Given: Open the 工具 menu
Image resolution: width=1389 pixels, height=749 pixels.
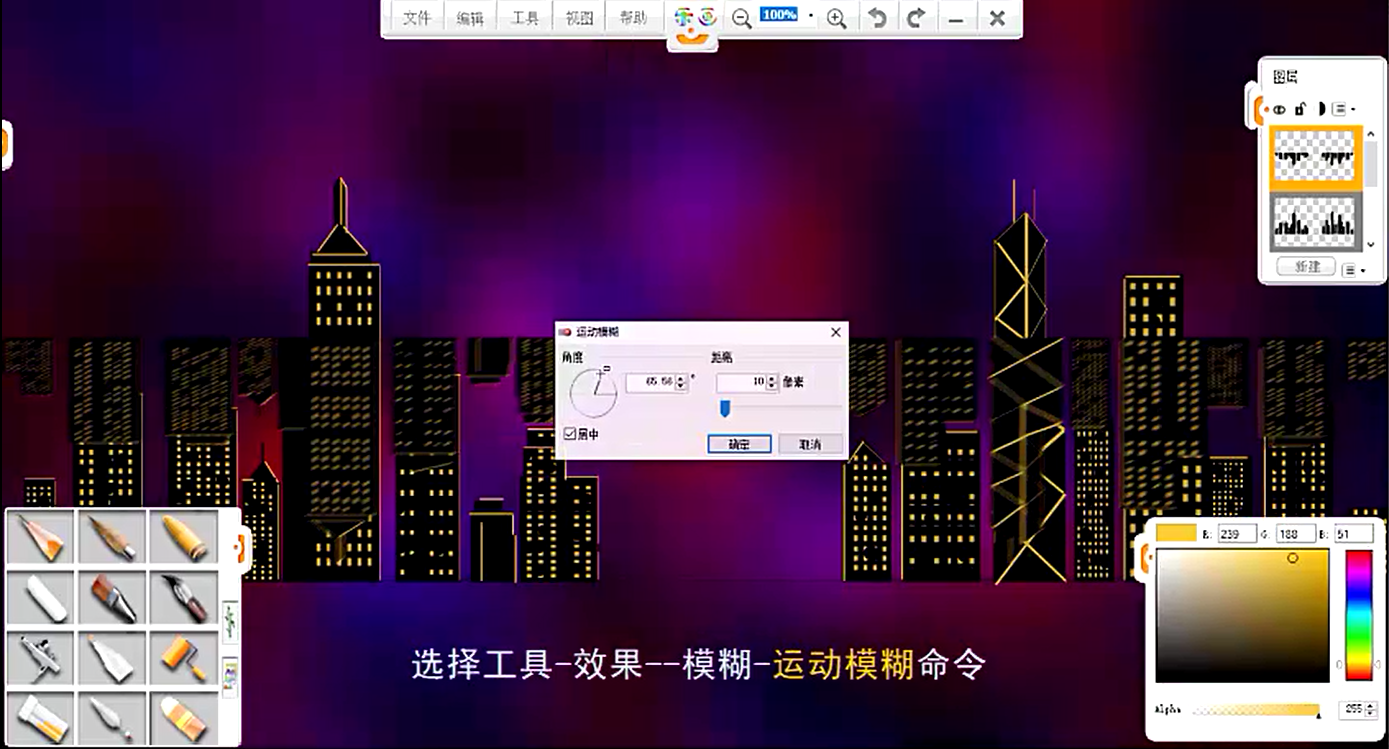Looking at the screenshot, I should (525, 19).
